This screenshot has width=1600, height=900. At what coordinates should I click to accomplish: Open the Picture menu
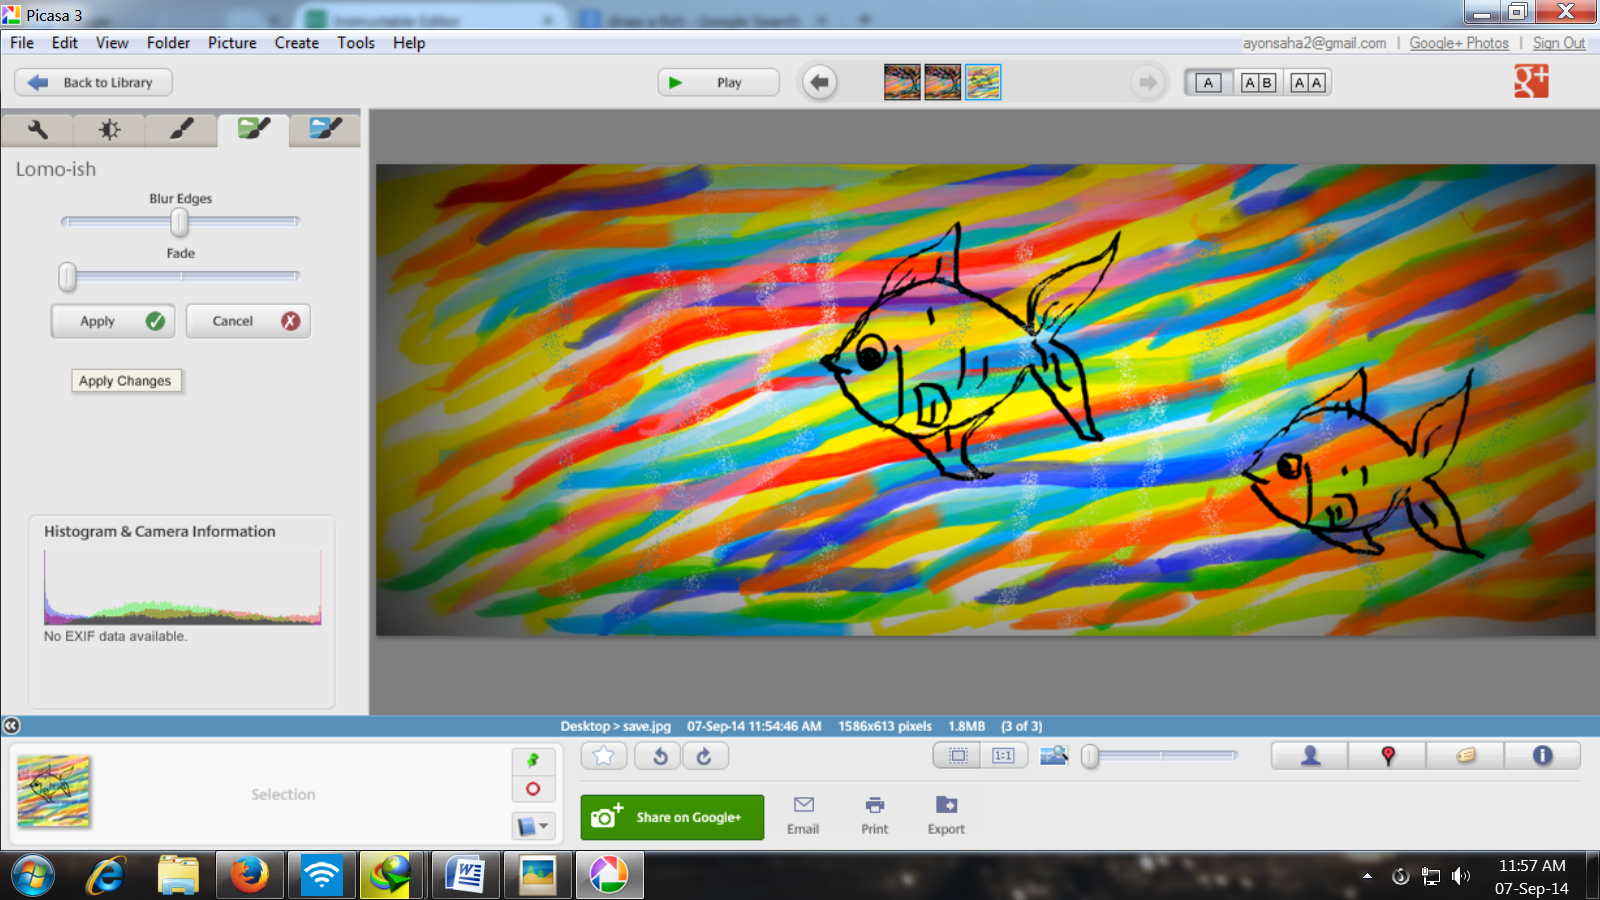coord(232,43)
